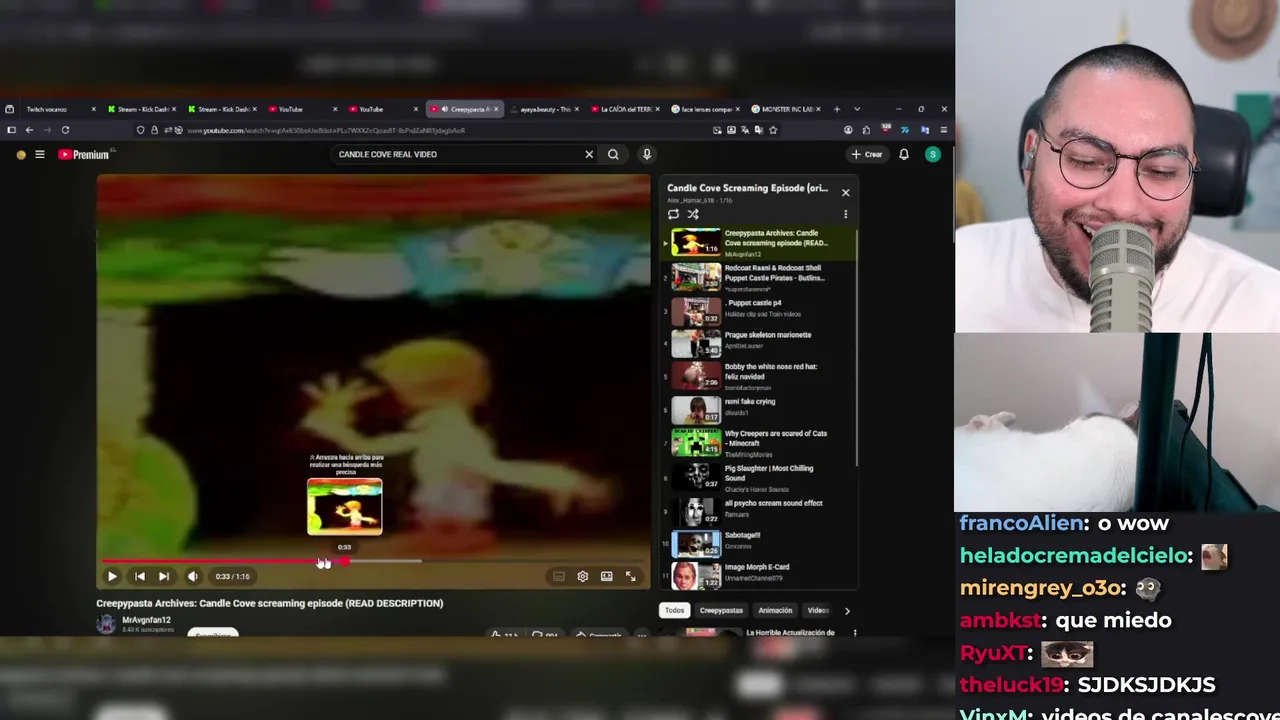
Task: Click the Crear create button
Action: 867,154
